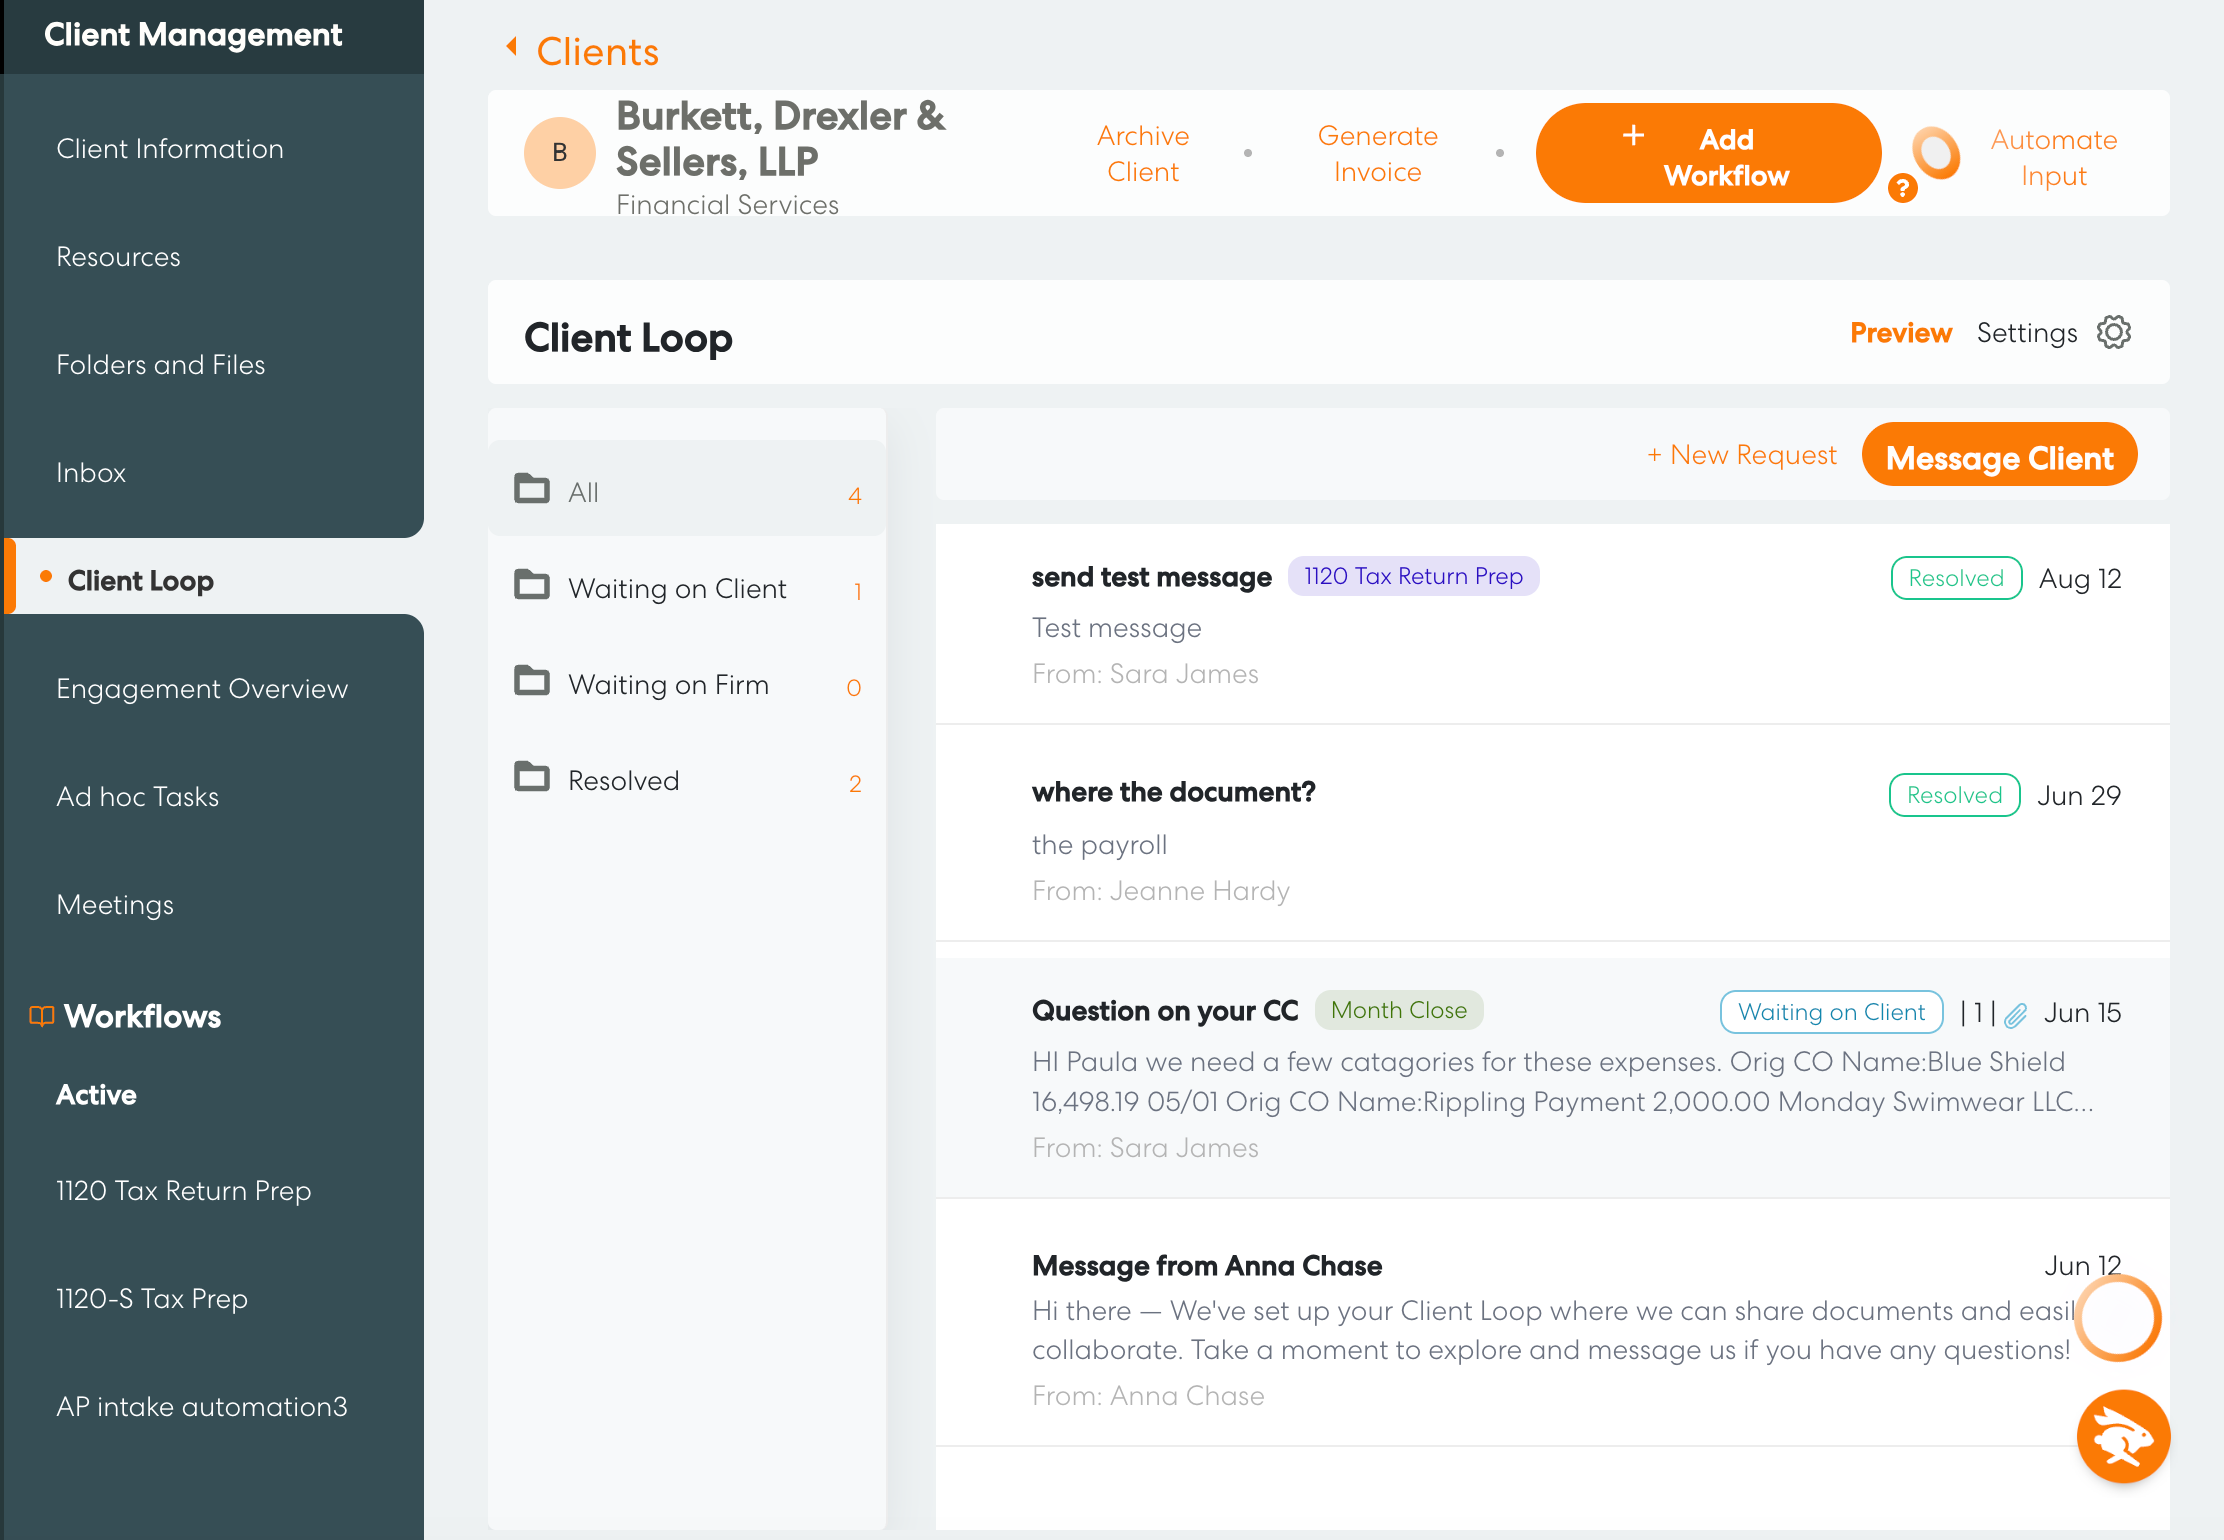Open AP intake automation3 workflow
Screen dimensions: 2224x1540
pyautogui.click(x=201, y=1407)
